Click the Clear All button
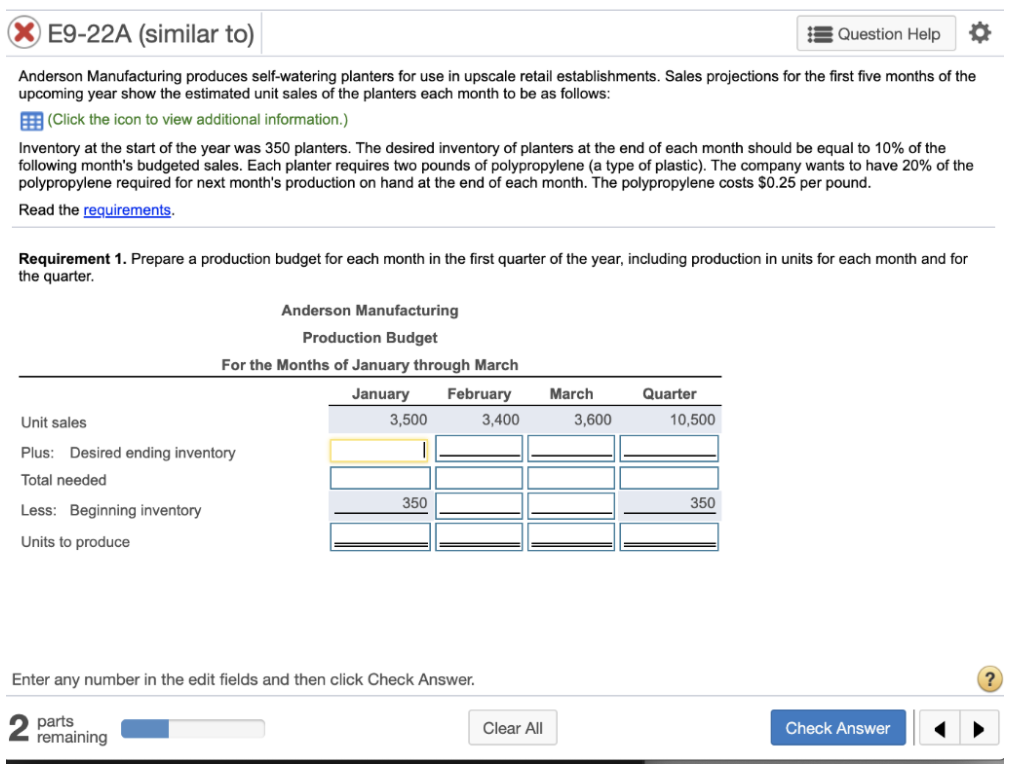The width and height of the screenshot is (1014, 776). (512, 728)
